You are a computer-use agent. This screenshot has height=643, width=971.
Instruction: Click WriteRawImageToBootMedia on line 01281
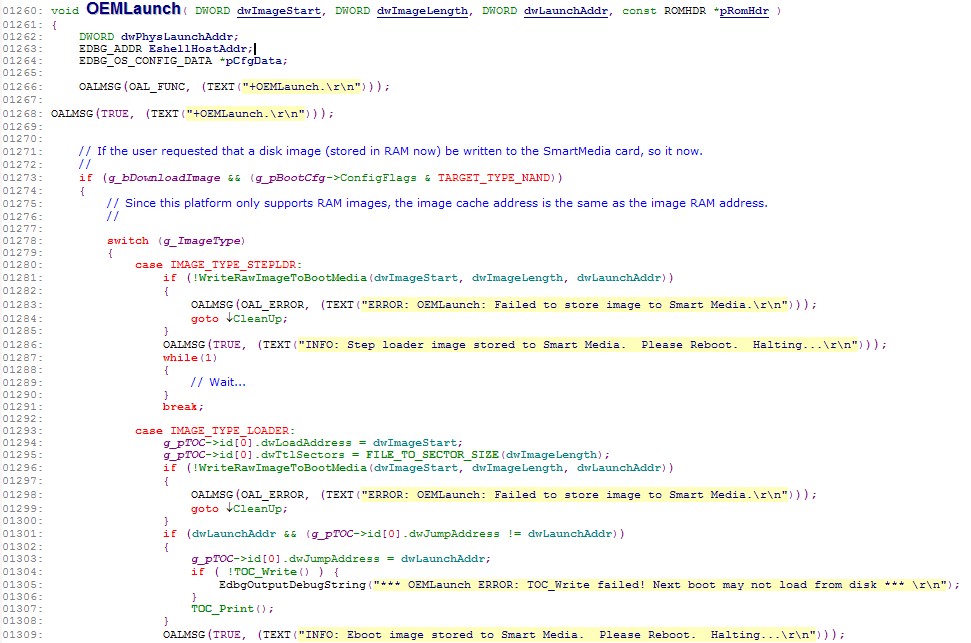tap(282, 278)
